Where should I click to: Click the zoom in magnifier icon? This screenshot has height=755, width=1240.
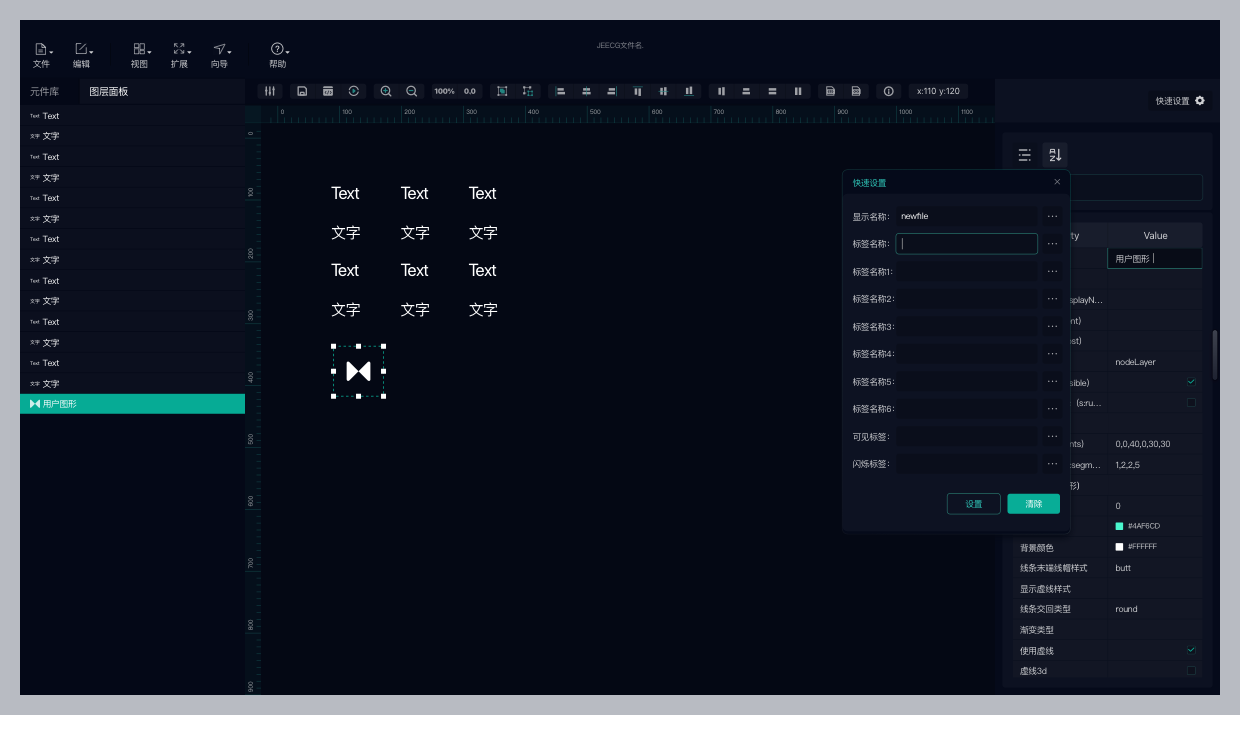386,91
